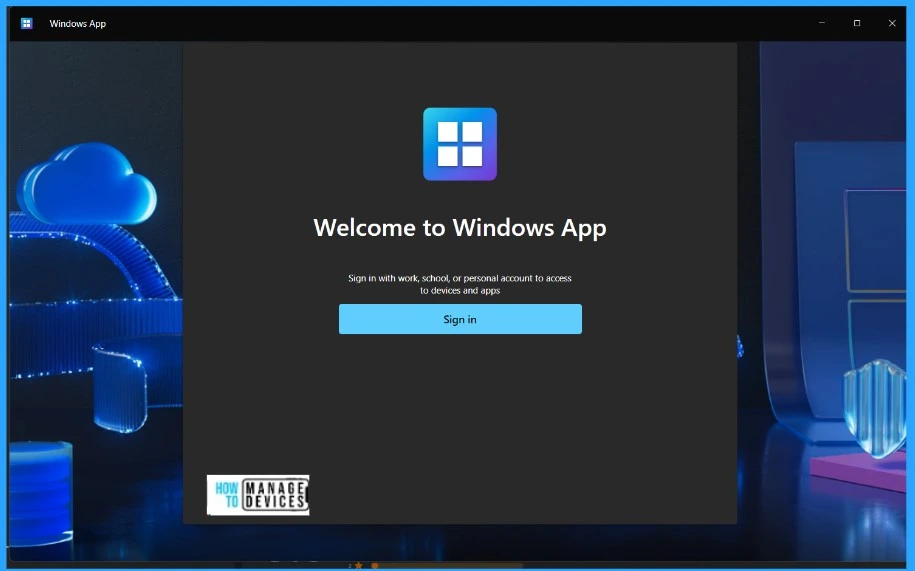Click the 'Windows App' title bar text
The width and height of the screenshot is (915, 571).
78,23
